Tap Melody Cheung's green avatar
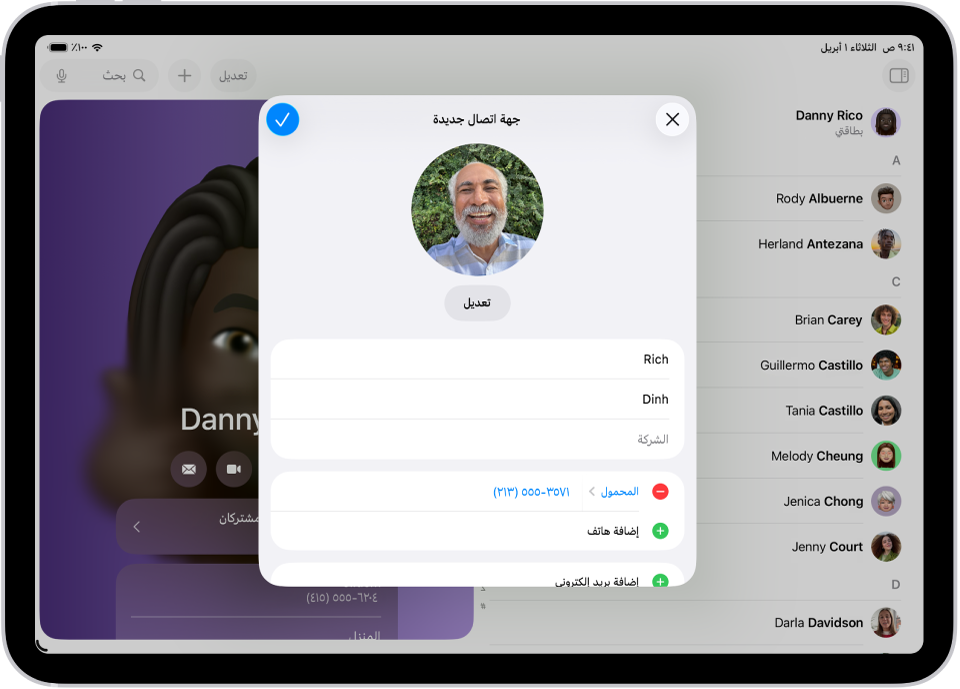This screenshot has width=960, height=689. (886, 456)
